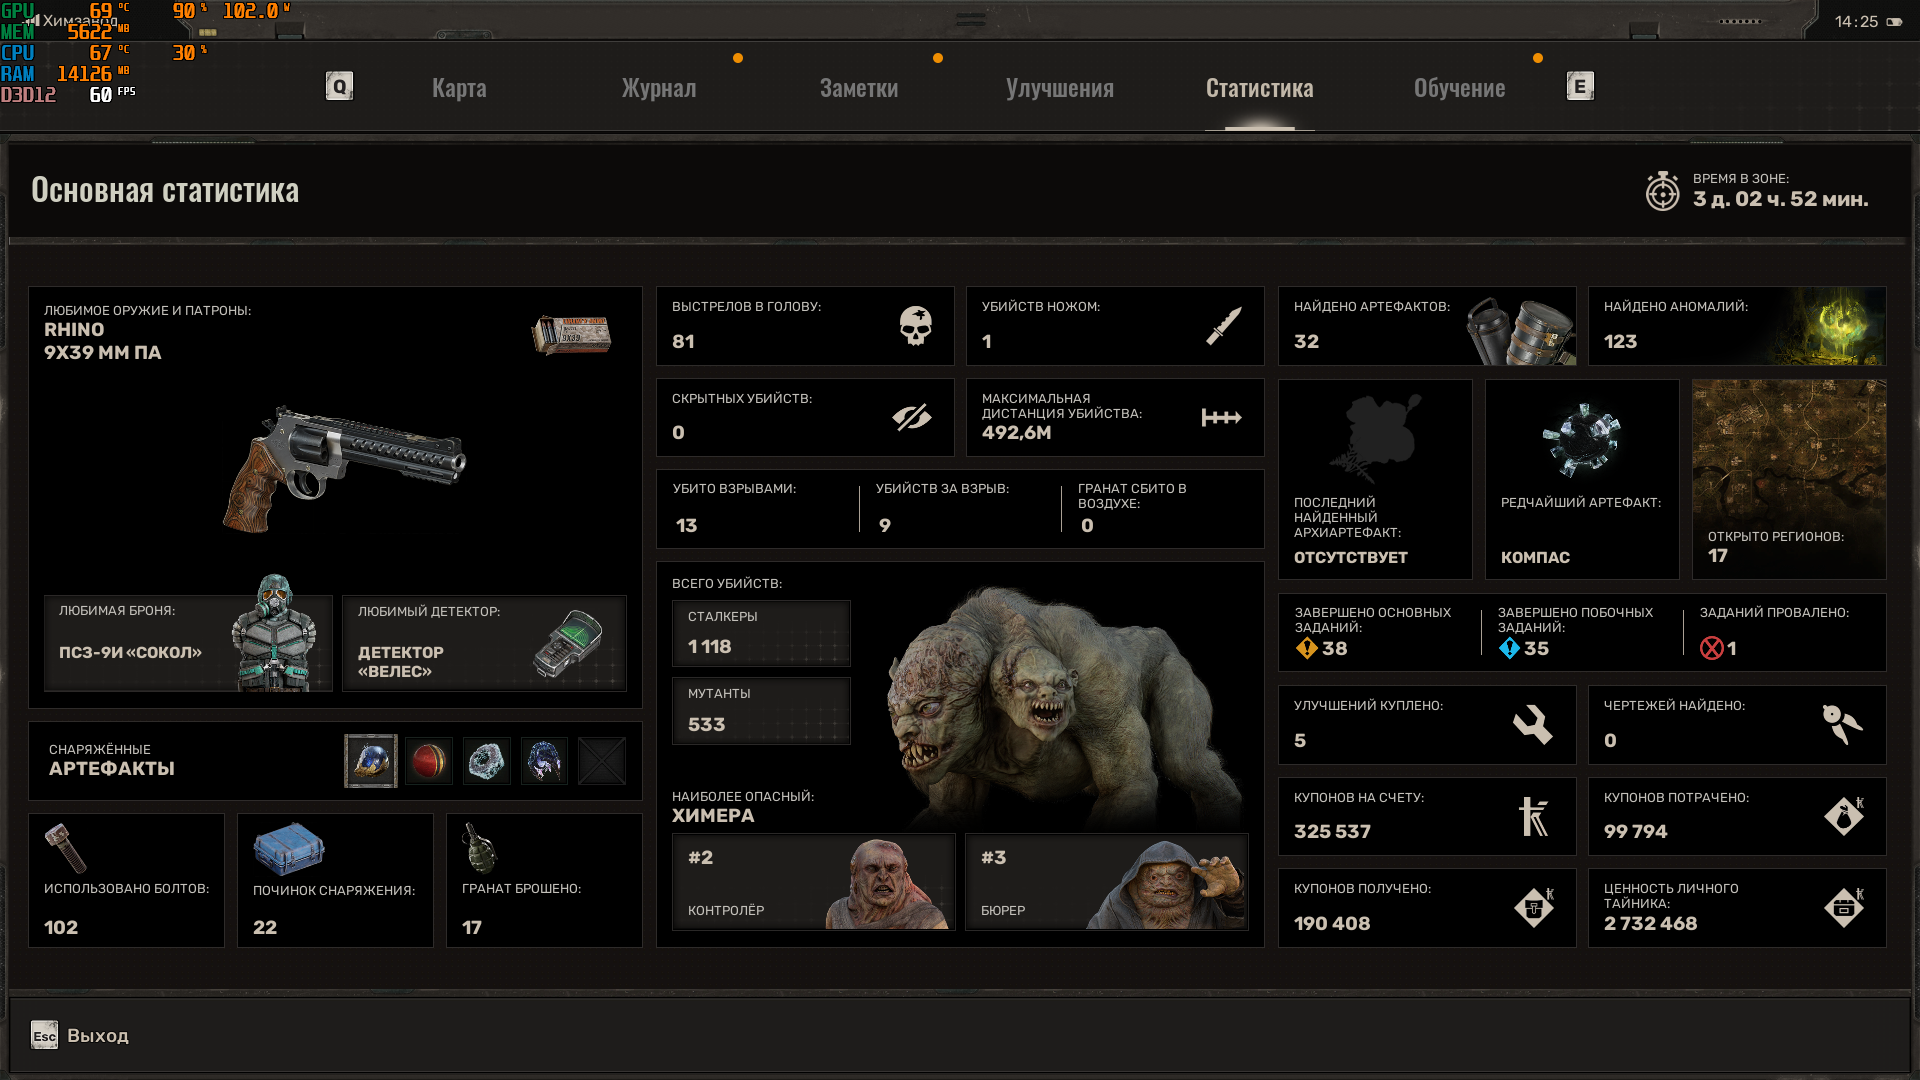Click the first charged artifact slot

tap(371, 761)
